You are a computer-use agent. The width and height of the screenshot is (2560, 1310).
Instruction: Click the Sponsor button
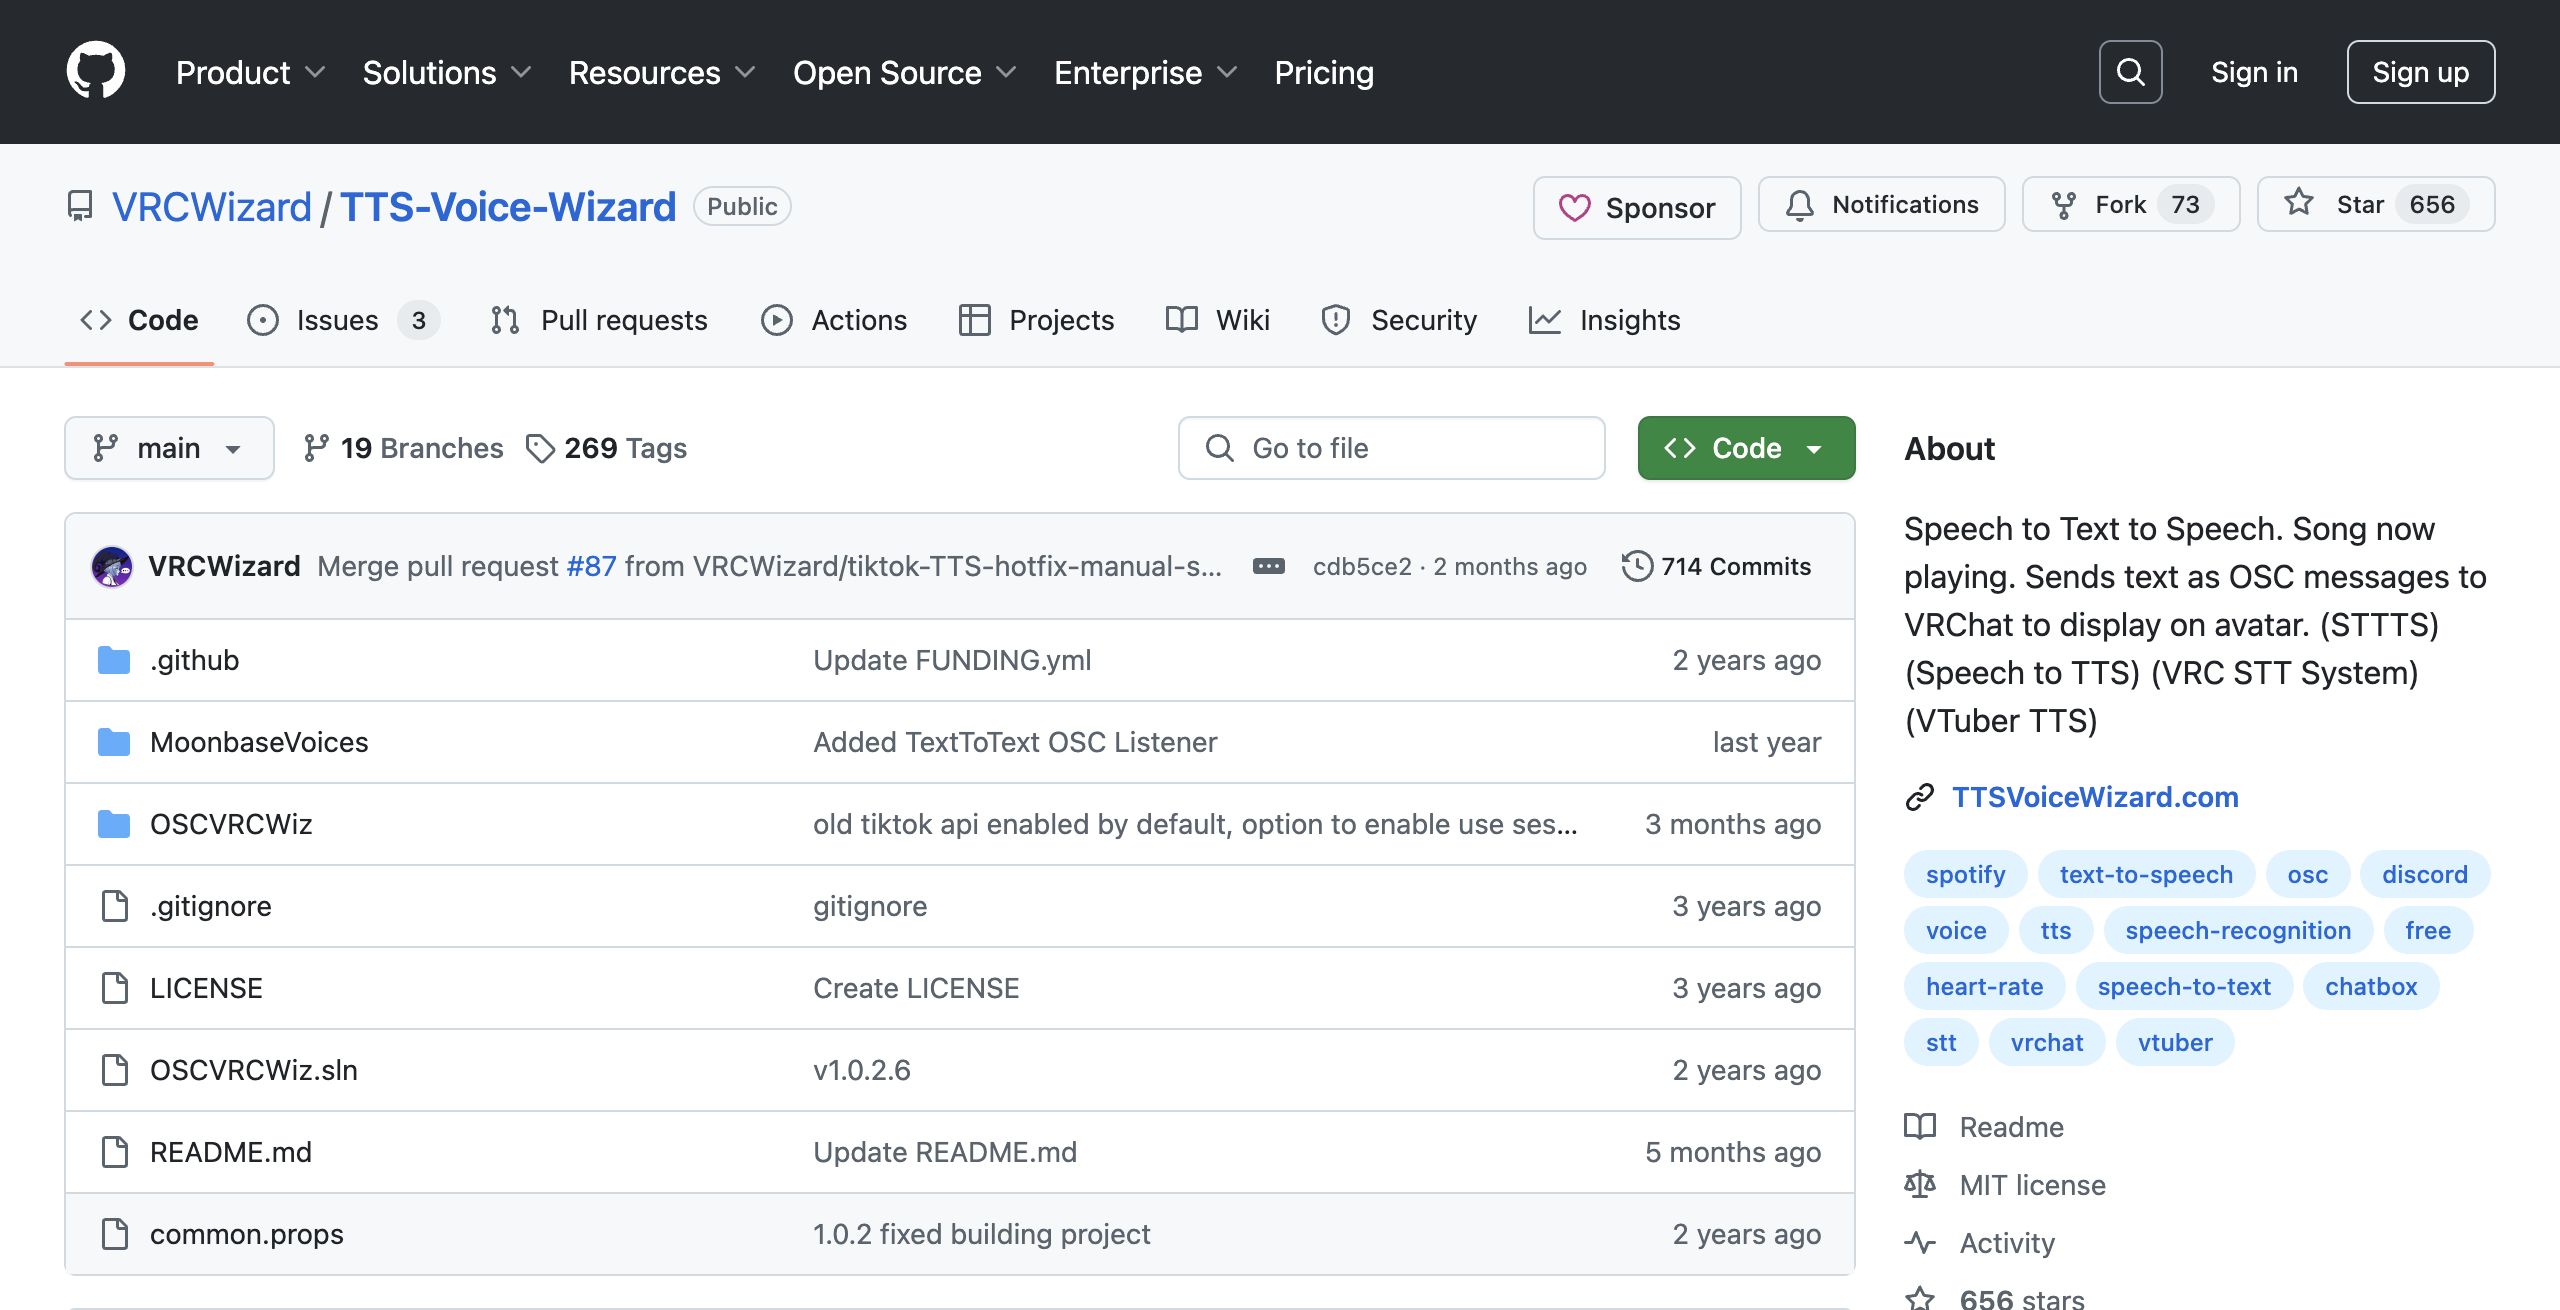1637,208
